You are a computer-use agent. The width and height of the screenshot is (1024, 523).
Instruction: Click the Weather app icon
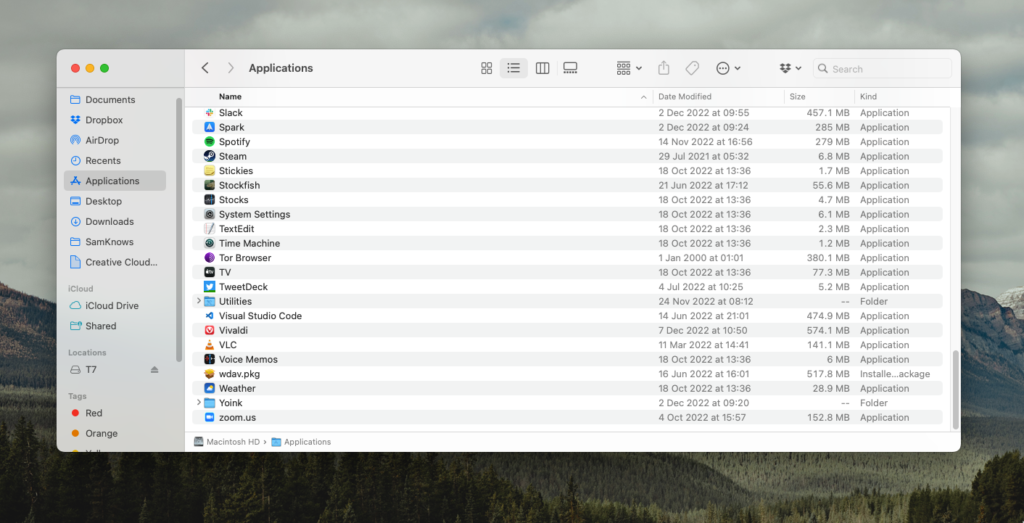coord(209,388)
